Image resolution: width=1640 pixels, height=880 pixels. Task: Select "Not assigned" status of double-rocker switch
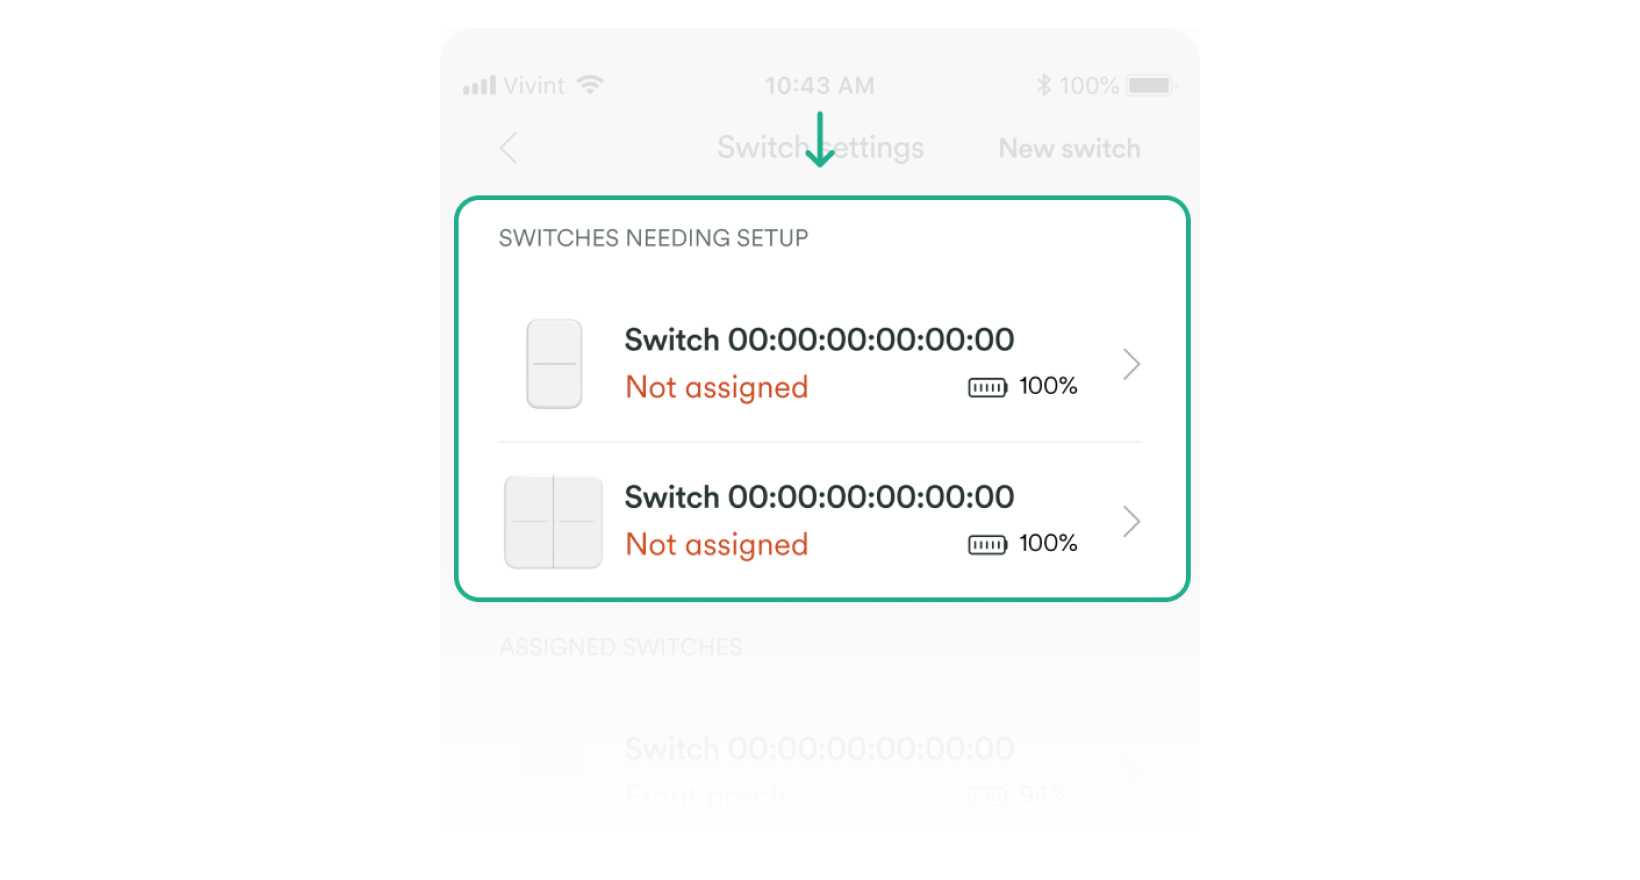click(716, 544)
